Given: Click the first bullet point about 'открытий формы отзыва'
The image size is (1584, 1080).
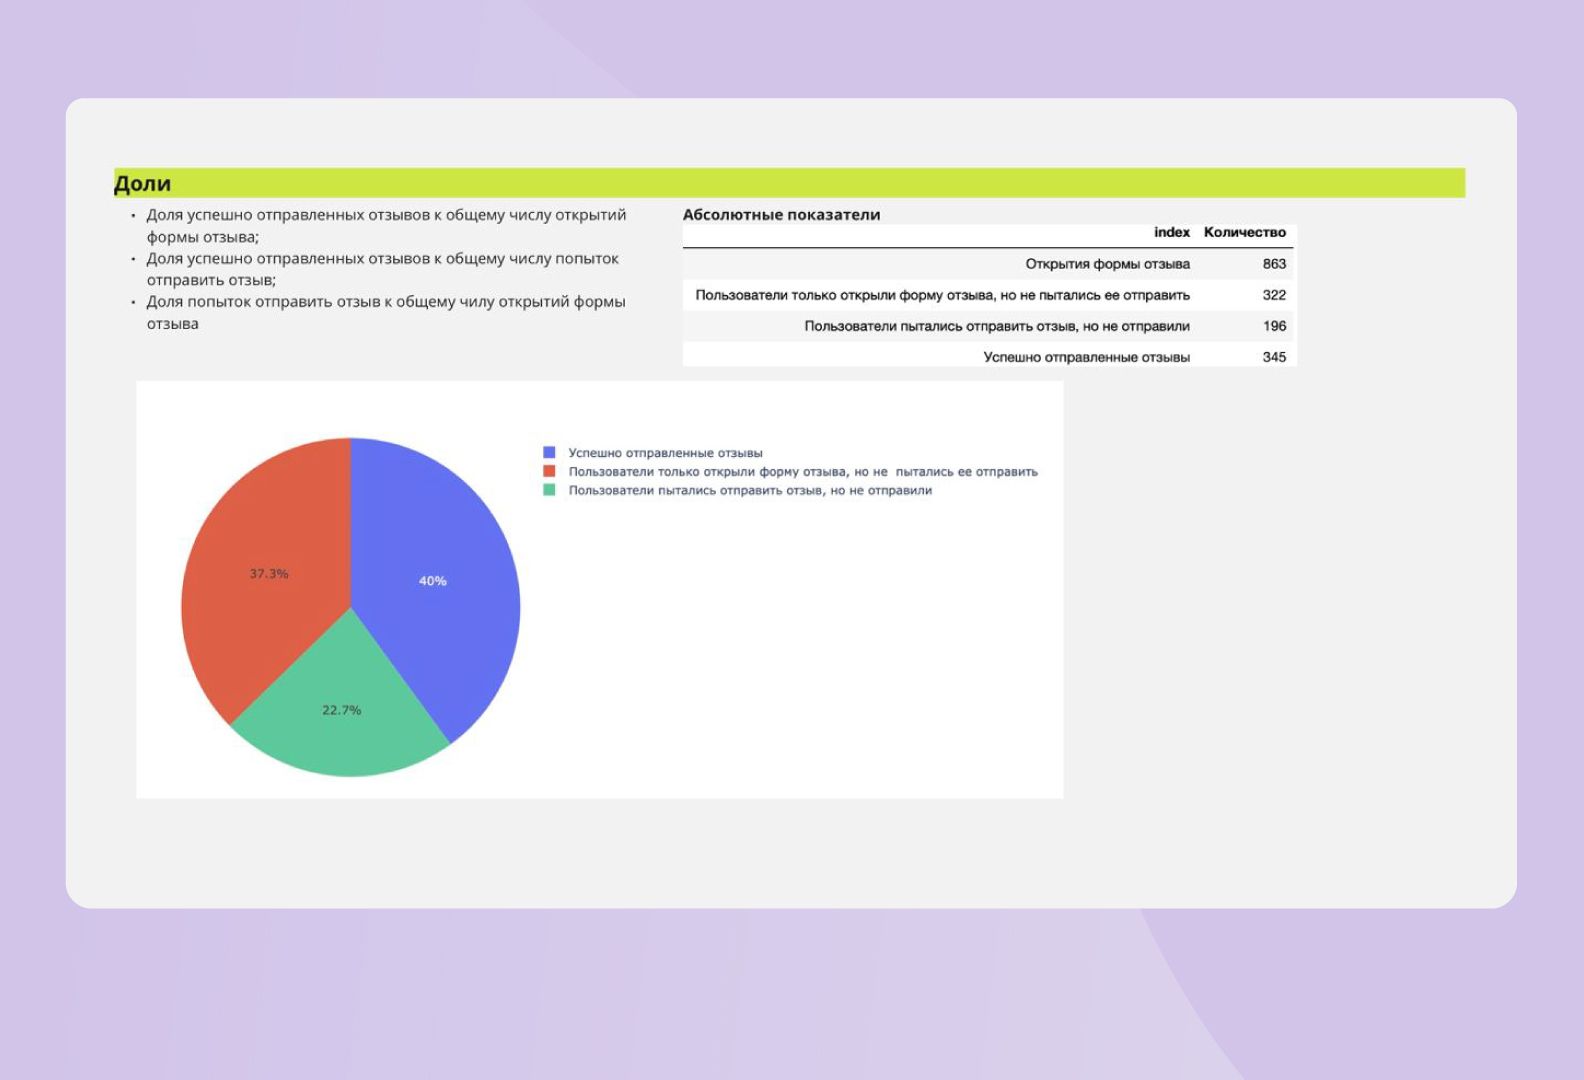Looking at the screenshot, I should click(386, 225).
